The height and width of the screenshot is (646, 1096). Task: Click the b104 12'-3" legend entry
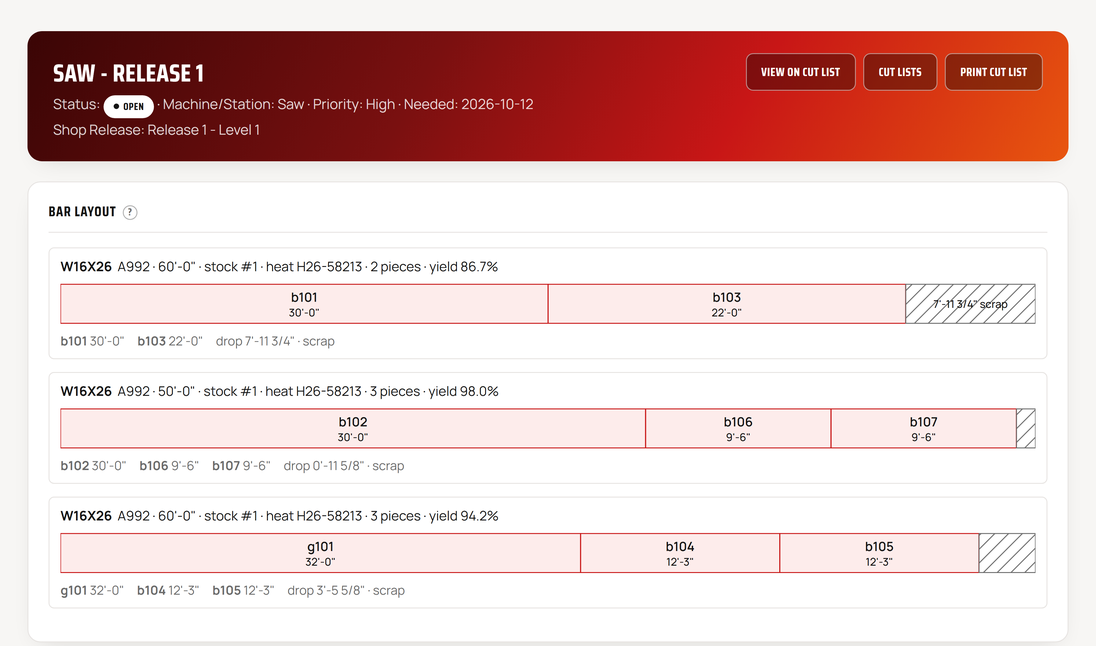coord(168,590)
